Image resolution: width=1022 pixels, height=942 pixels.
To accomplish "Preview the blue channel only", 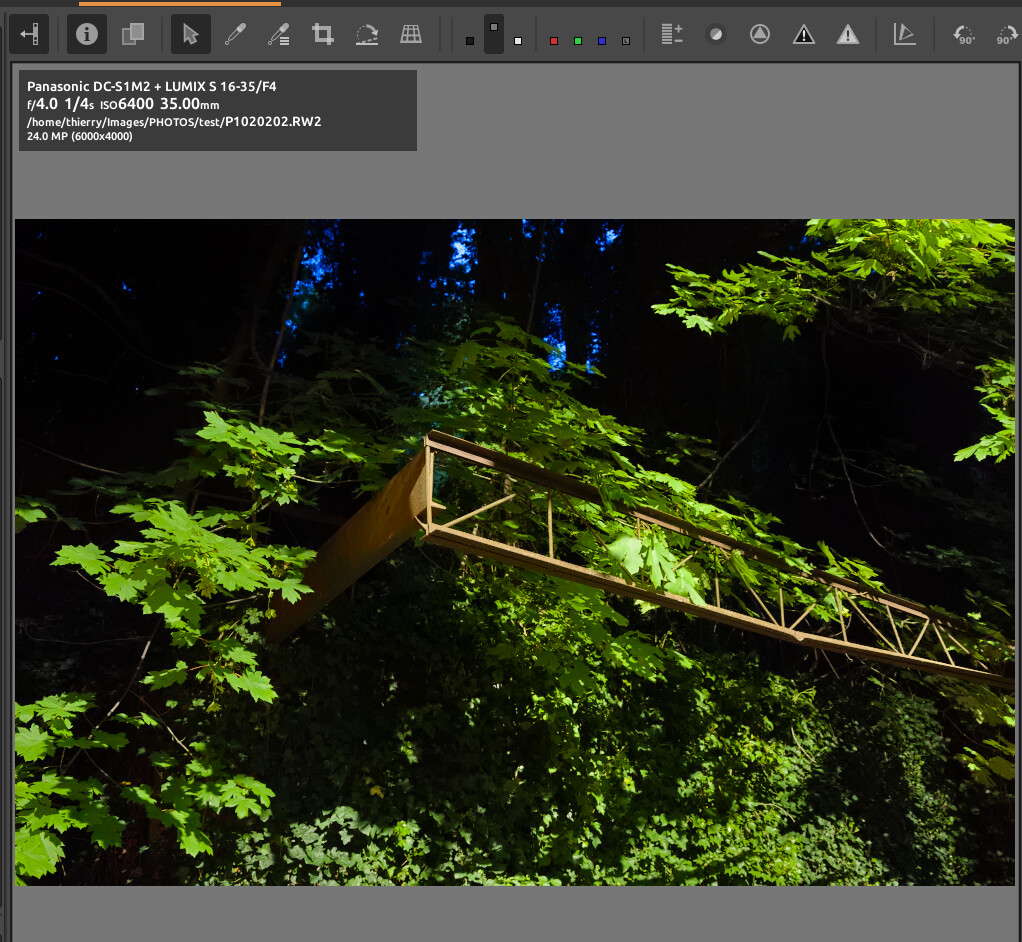I will (602, 41).
